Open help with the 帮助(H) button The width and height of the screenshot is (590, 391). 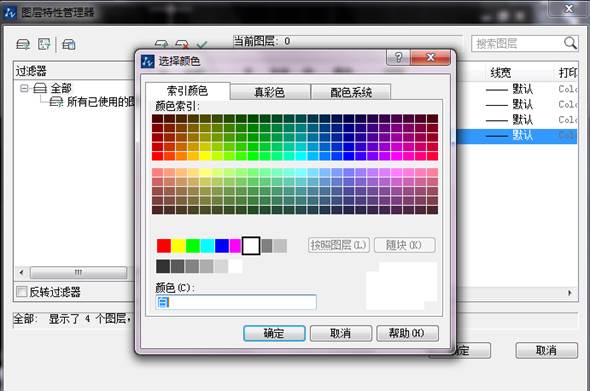pos(408,333)
